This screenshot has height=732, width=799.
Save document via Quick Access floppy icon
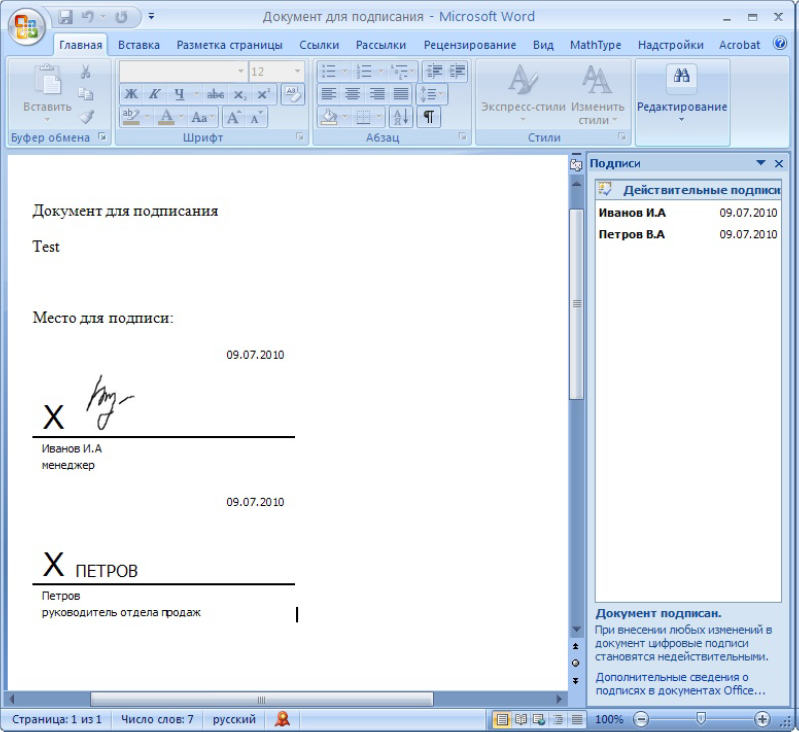click(x=66, y=17)
